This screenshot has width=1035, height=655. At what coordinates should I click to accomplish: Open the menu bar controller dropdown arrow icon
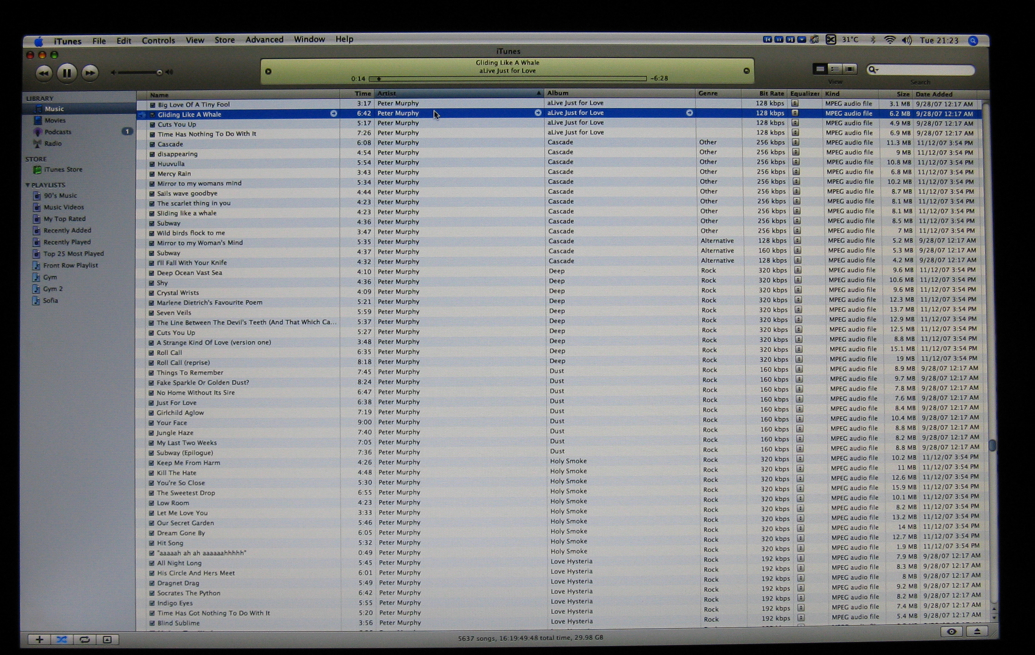pos(801,40)
